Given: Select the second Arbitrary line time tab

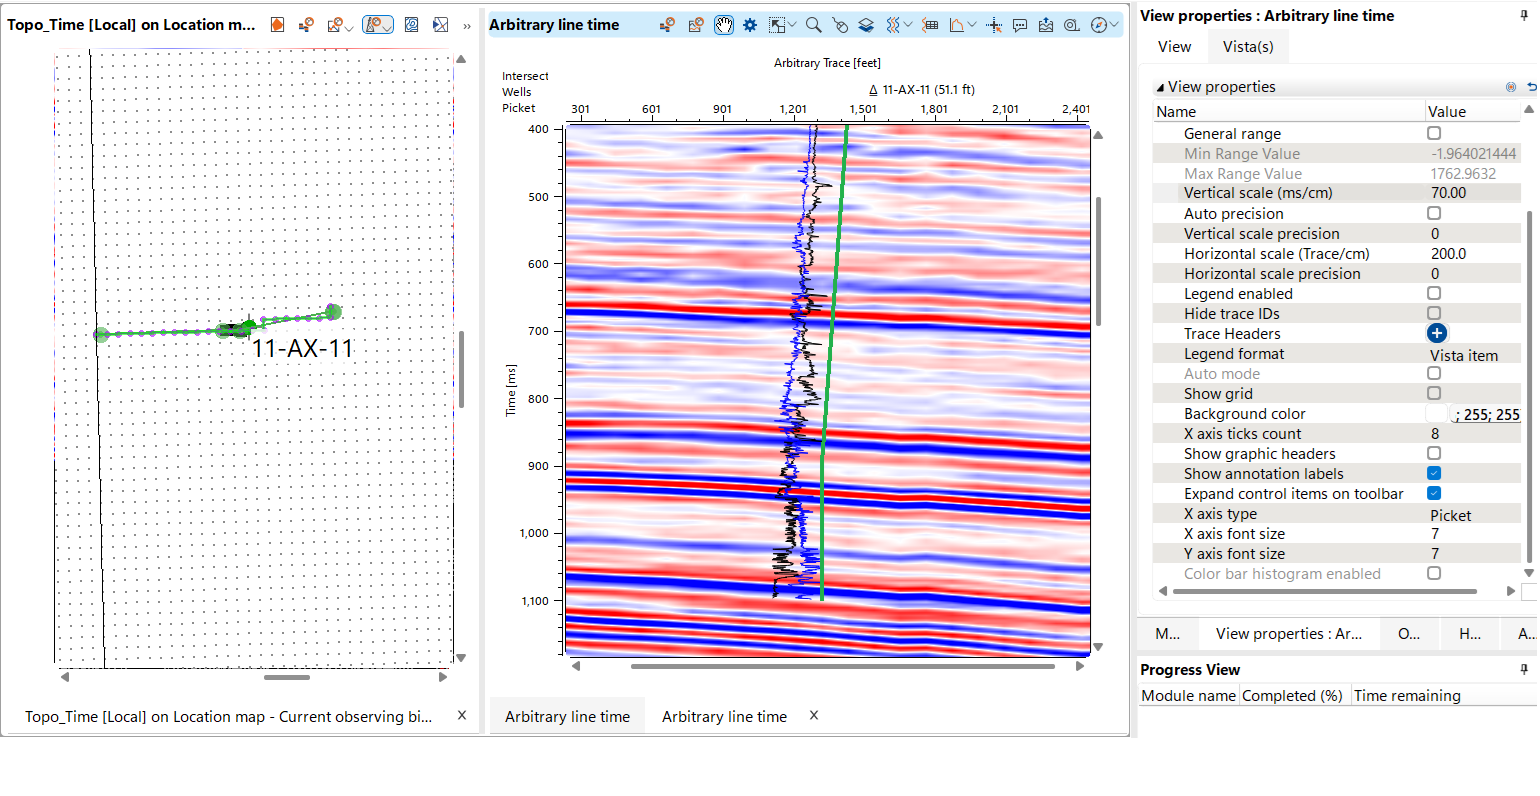Looking at the screenshot, I should tap(724, 716).
